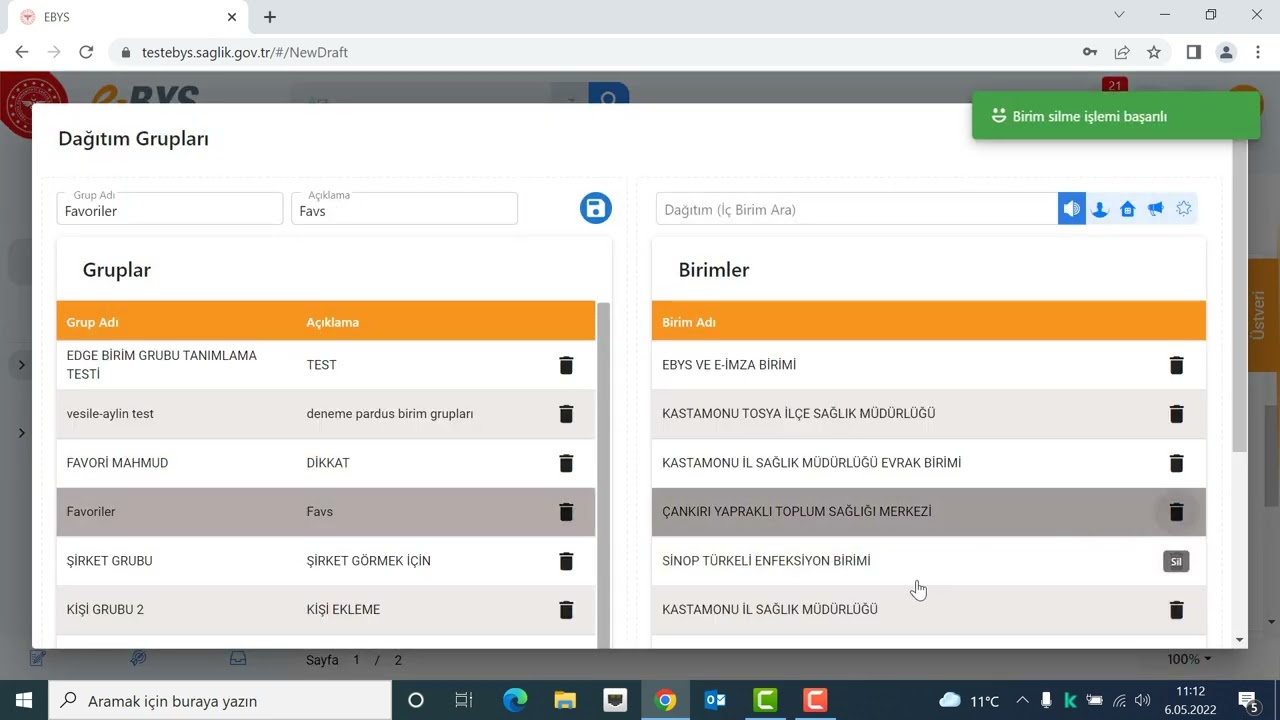Expand the lower left sidebar chevron
This screenshot has height=720, width=1280.
coord(21,433)
